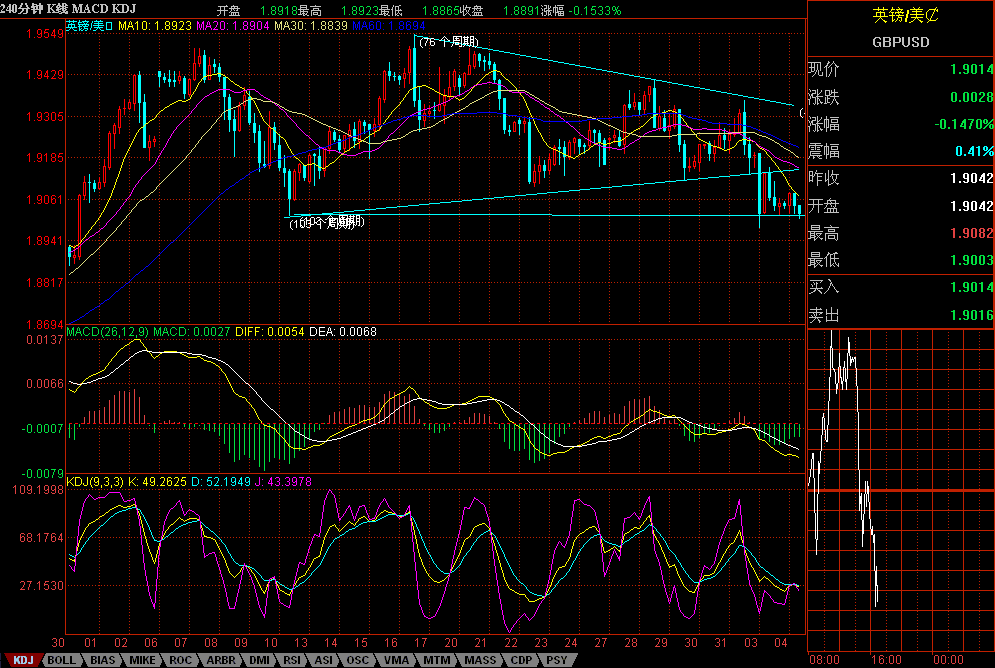
Task: Show the CDP indicator
Action: [521, 660]
